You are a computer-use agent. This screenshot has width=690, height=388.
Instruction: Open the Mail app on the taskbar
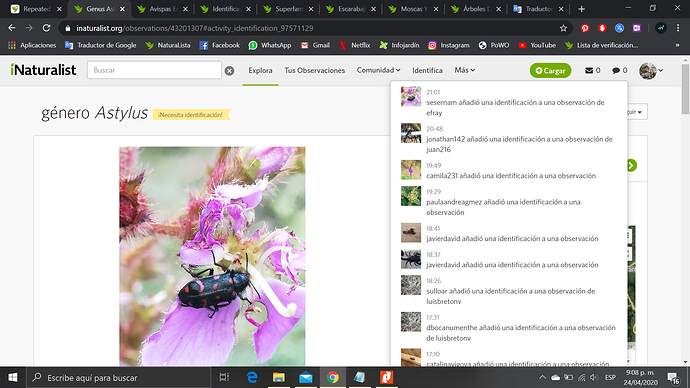pyautogui.click(x=306, y=377)
